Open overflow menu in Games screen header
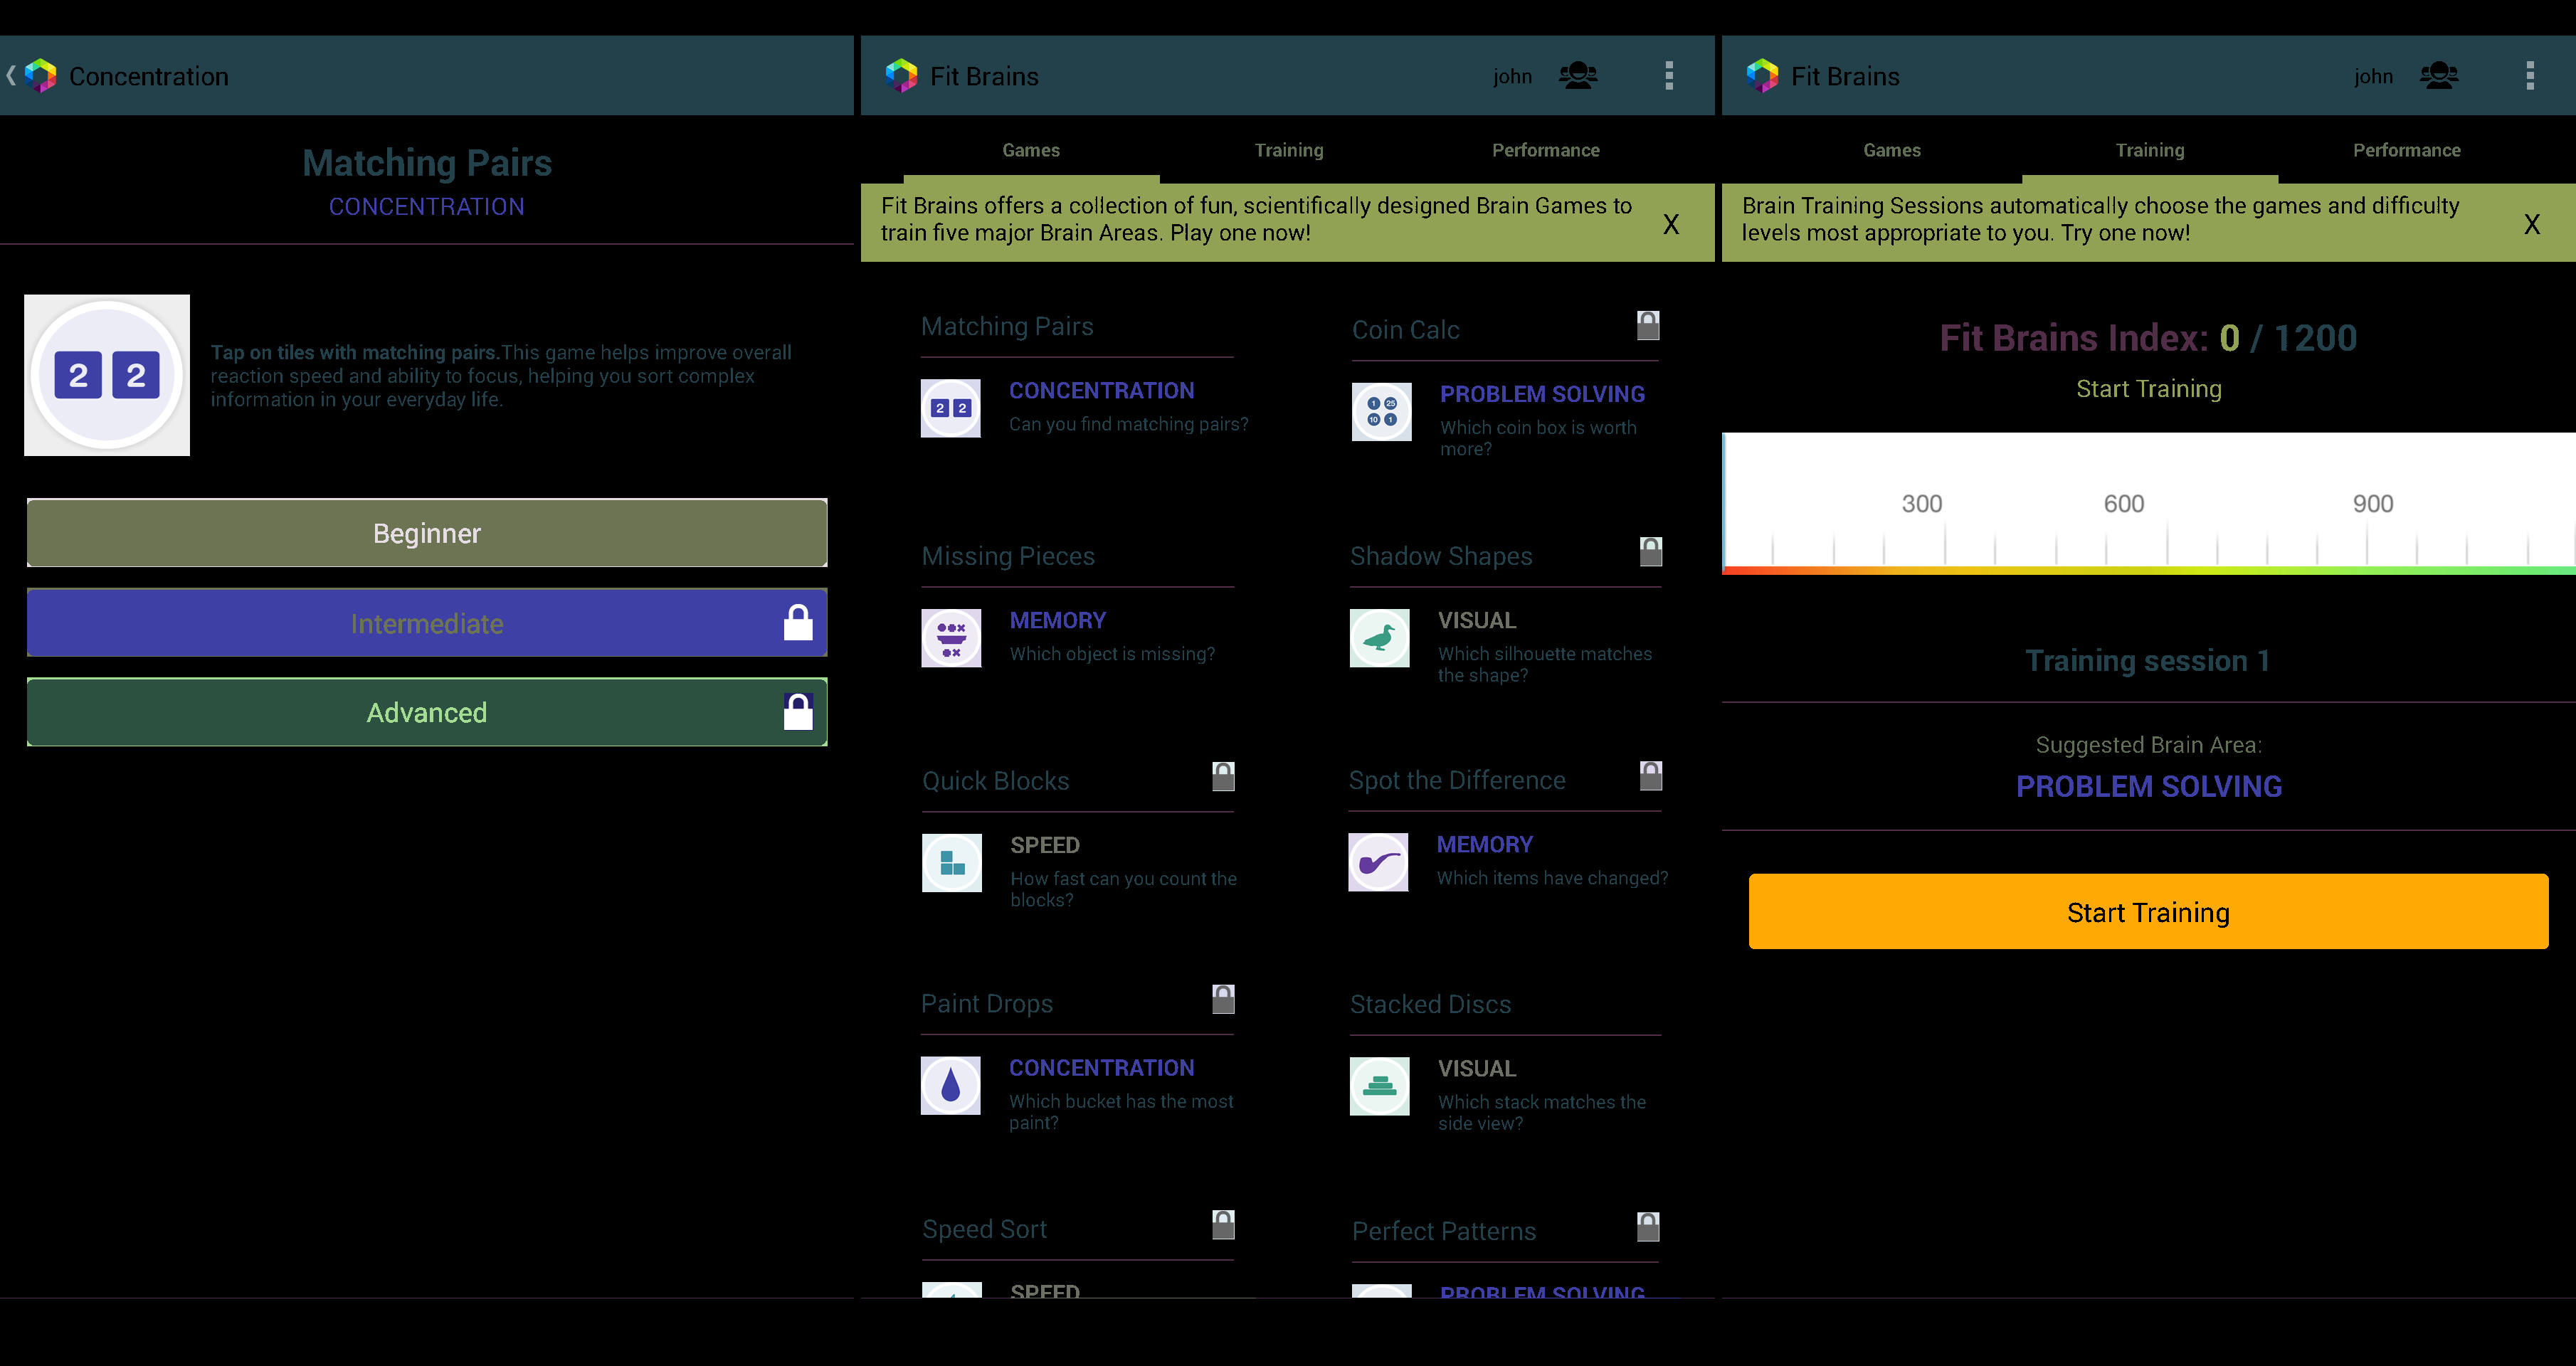 pos(1669,76)
